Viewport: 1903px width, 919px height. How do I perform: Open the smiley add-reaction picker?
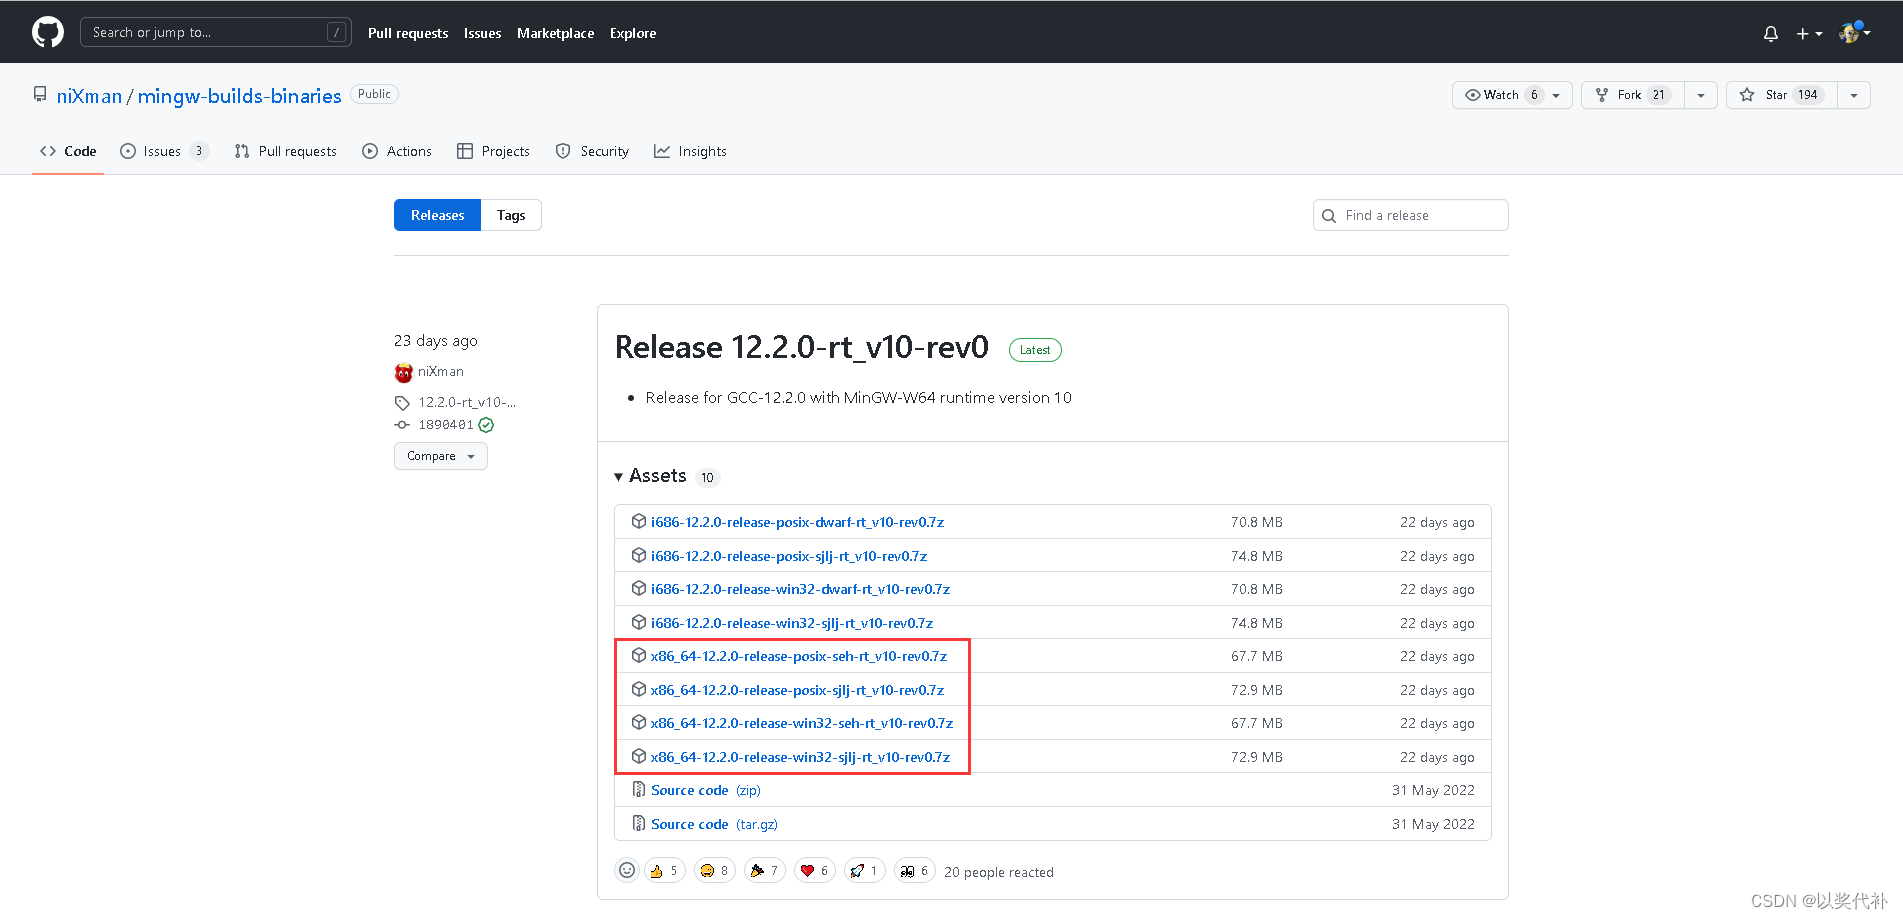tap(627, 871)
